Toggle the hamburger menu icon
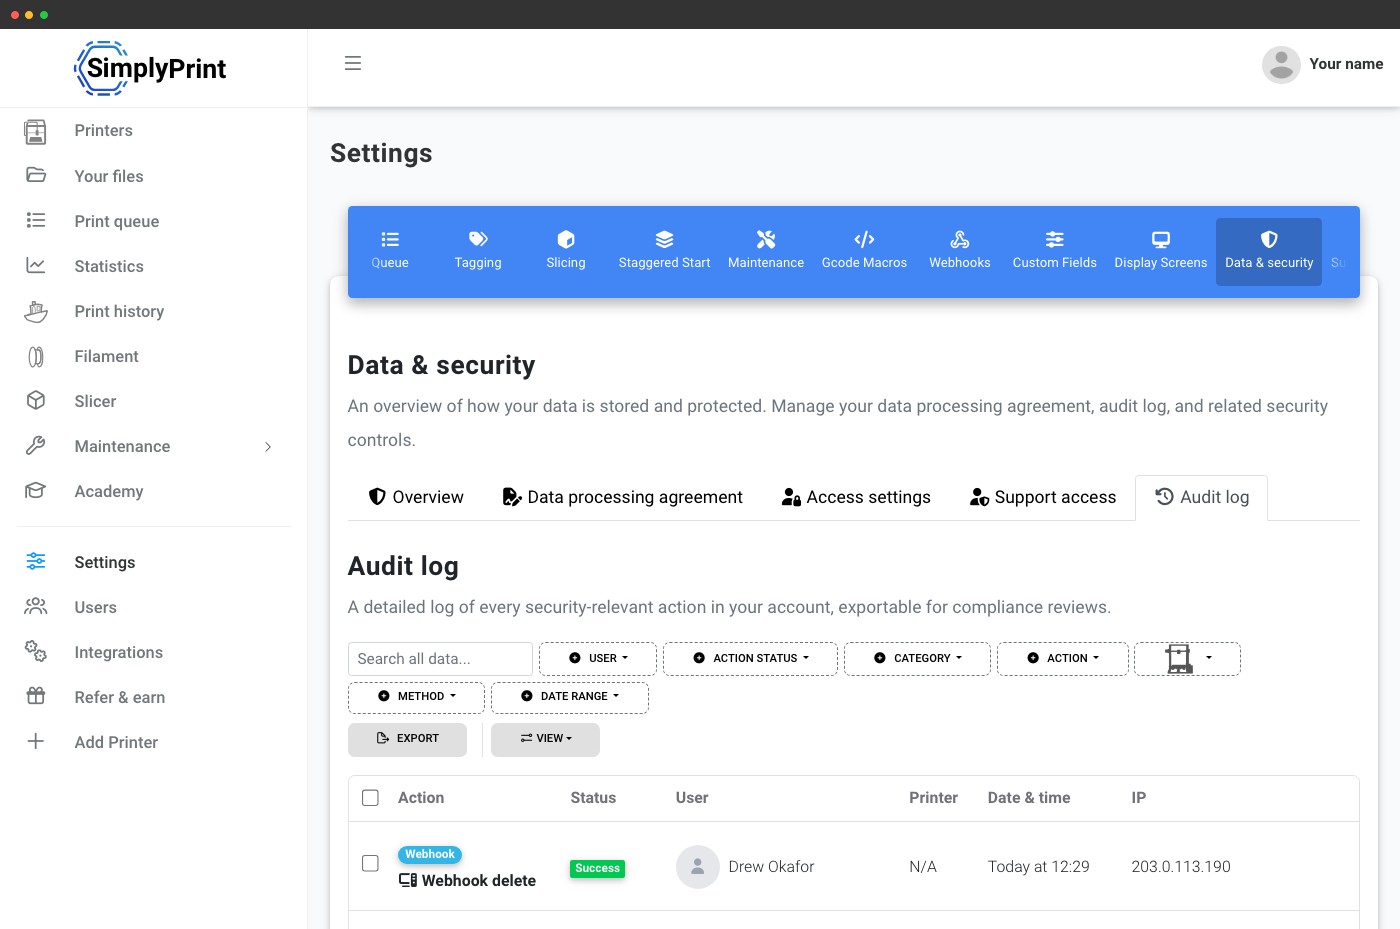 pos(353,63)
